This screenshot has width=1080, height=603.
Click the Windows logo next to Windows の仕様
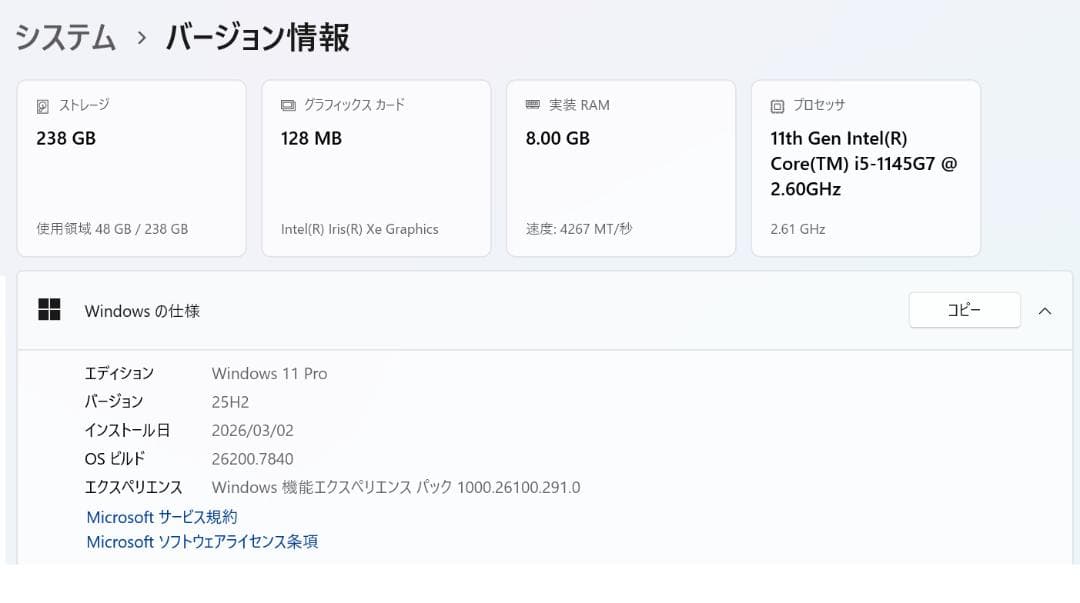48,310
